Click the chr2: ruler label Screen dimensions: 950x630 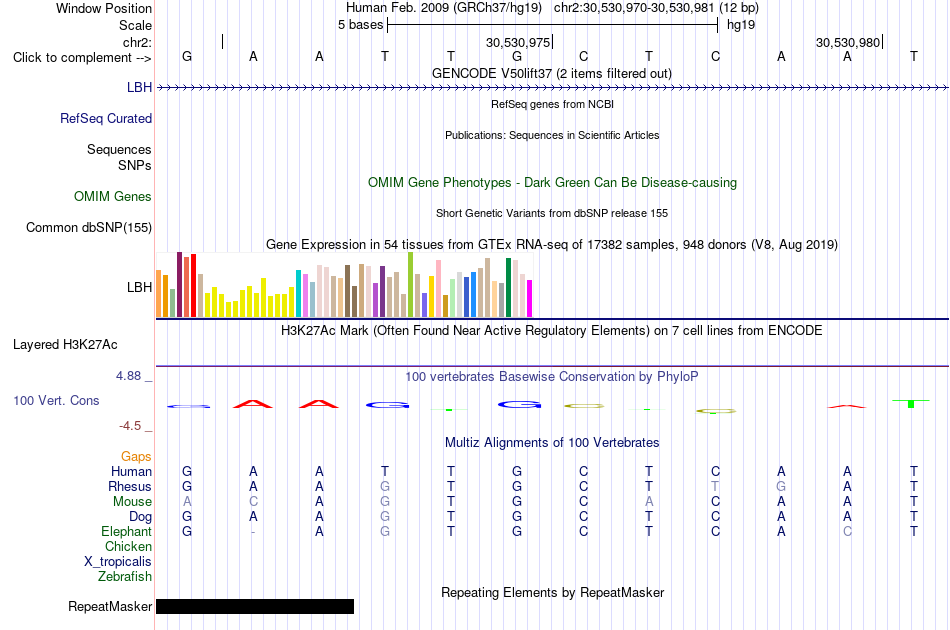click(x=138, y=42)
